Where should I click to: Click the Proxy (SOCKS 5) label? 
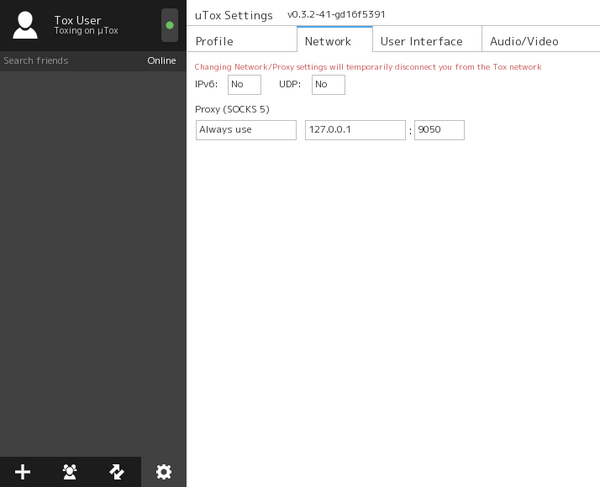tap(232, 109)
